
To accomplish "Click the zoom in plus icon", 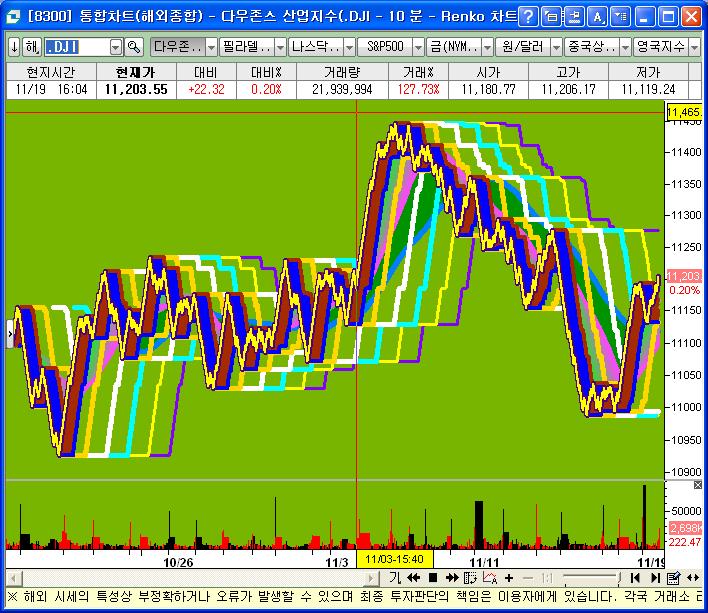I will (509, 578).
